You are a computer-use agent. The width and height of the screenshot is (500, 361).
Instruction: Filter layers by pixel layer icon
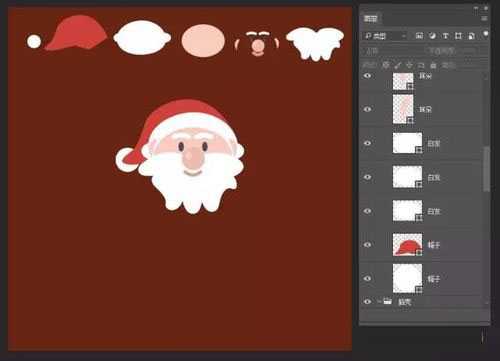pos(419,36)
